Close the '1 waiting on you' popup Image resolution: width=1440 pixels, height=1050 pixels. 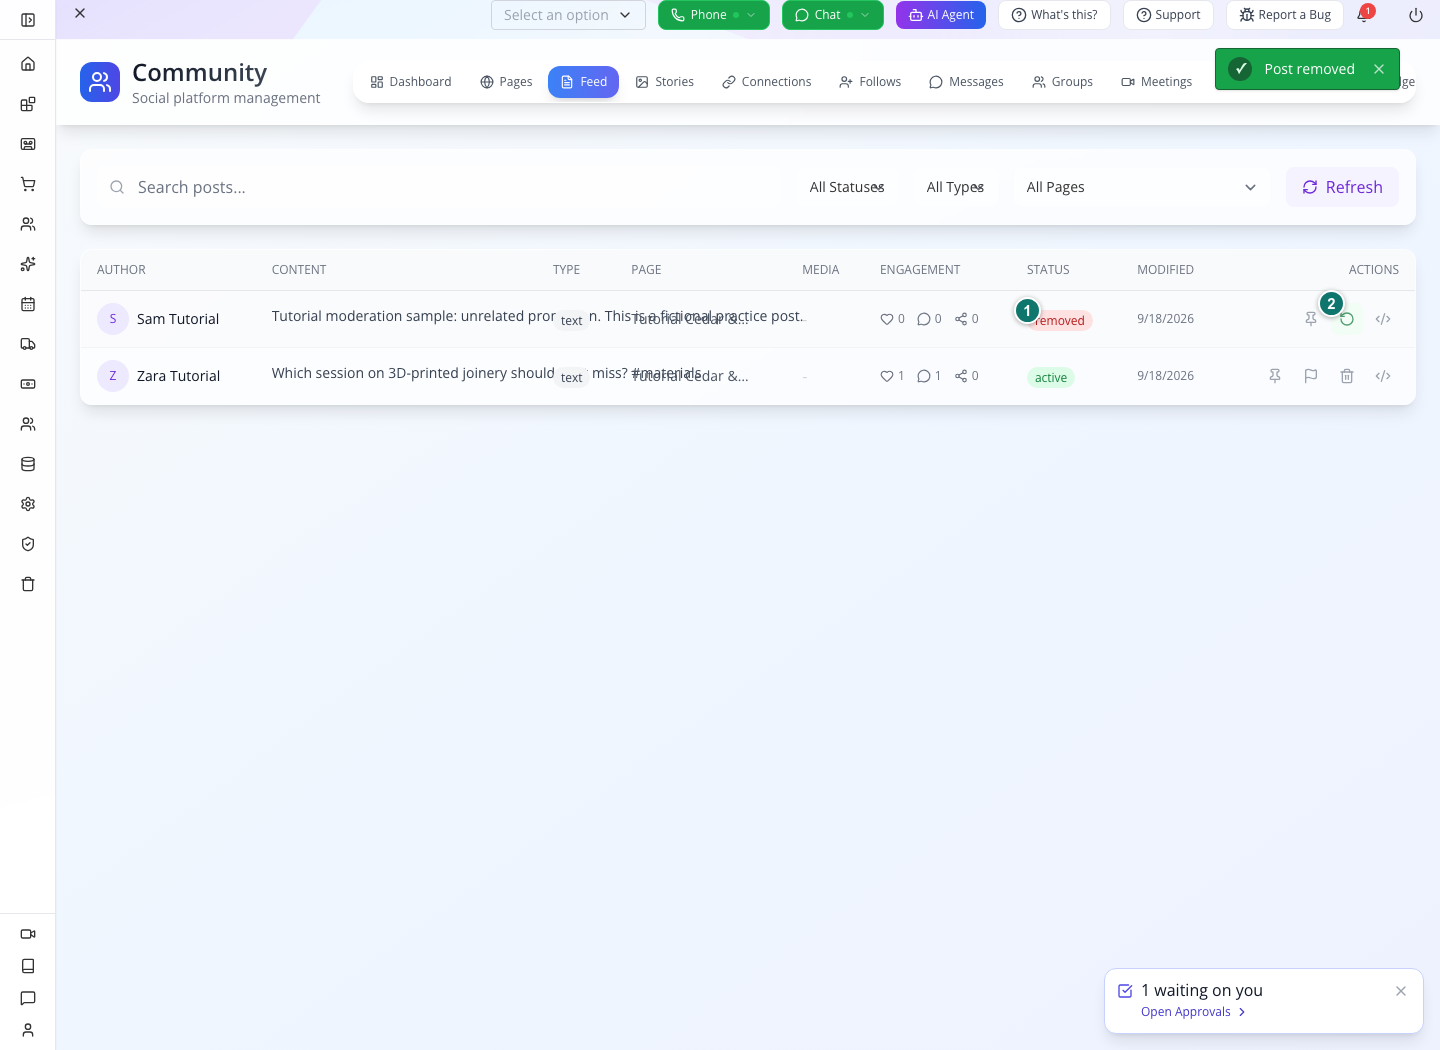[x=1401, y=991]
